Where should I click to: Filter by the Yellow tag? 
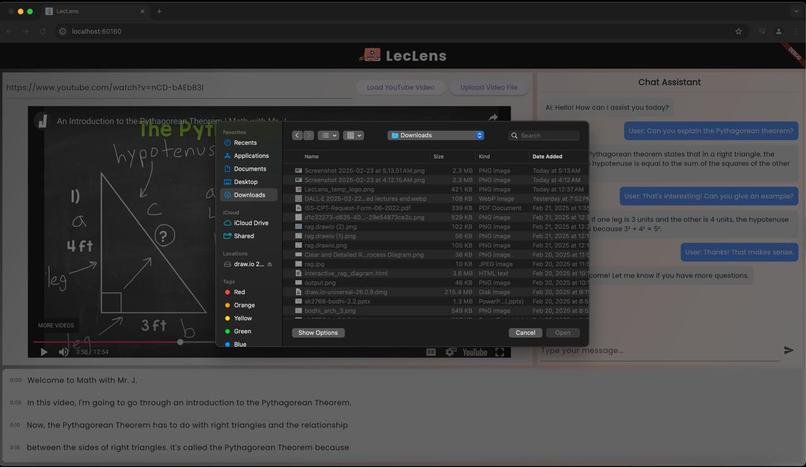(243, 318)
